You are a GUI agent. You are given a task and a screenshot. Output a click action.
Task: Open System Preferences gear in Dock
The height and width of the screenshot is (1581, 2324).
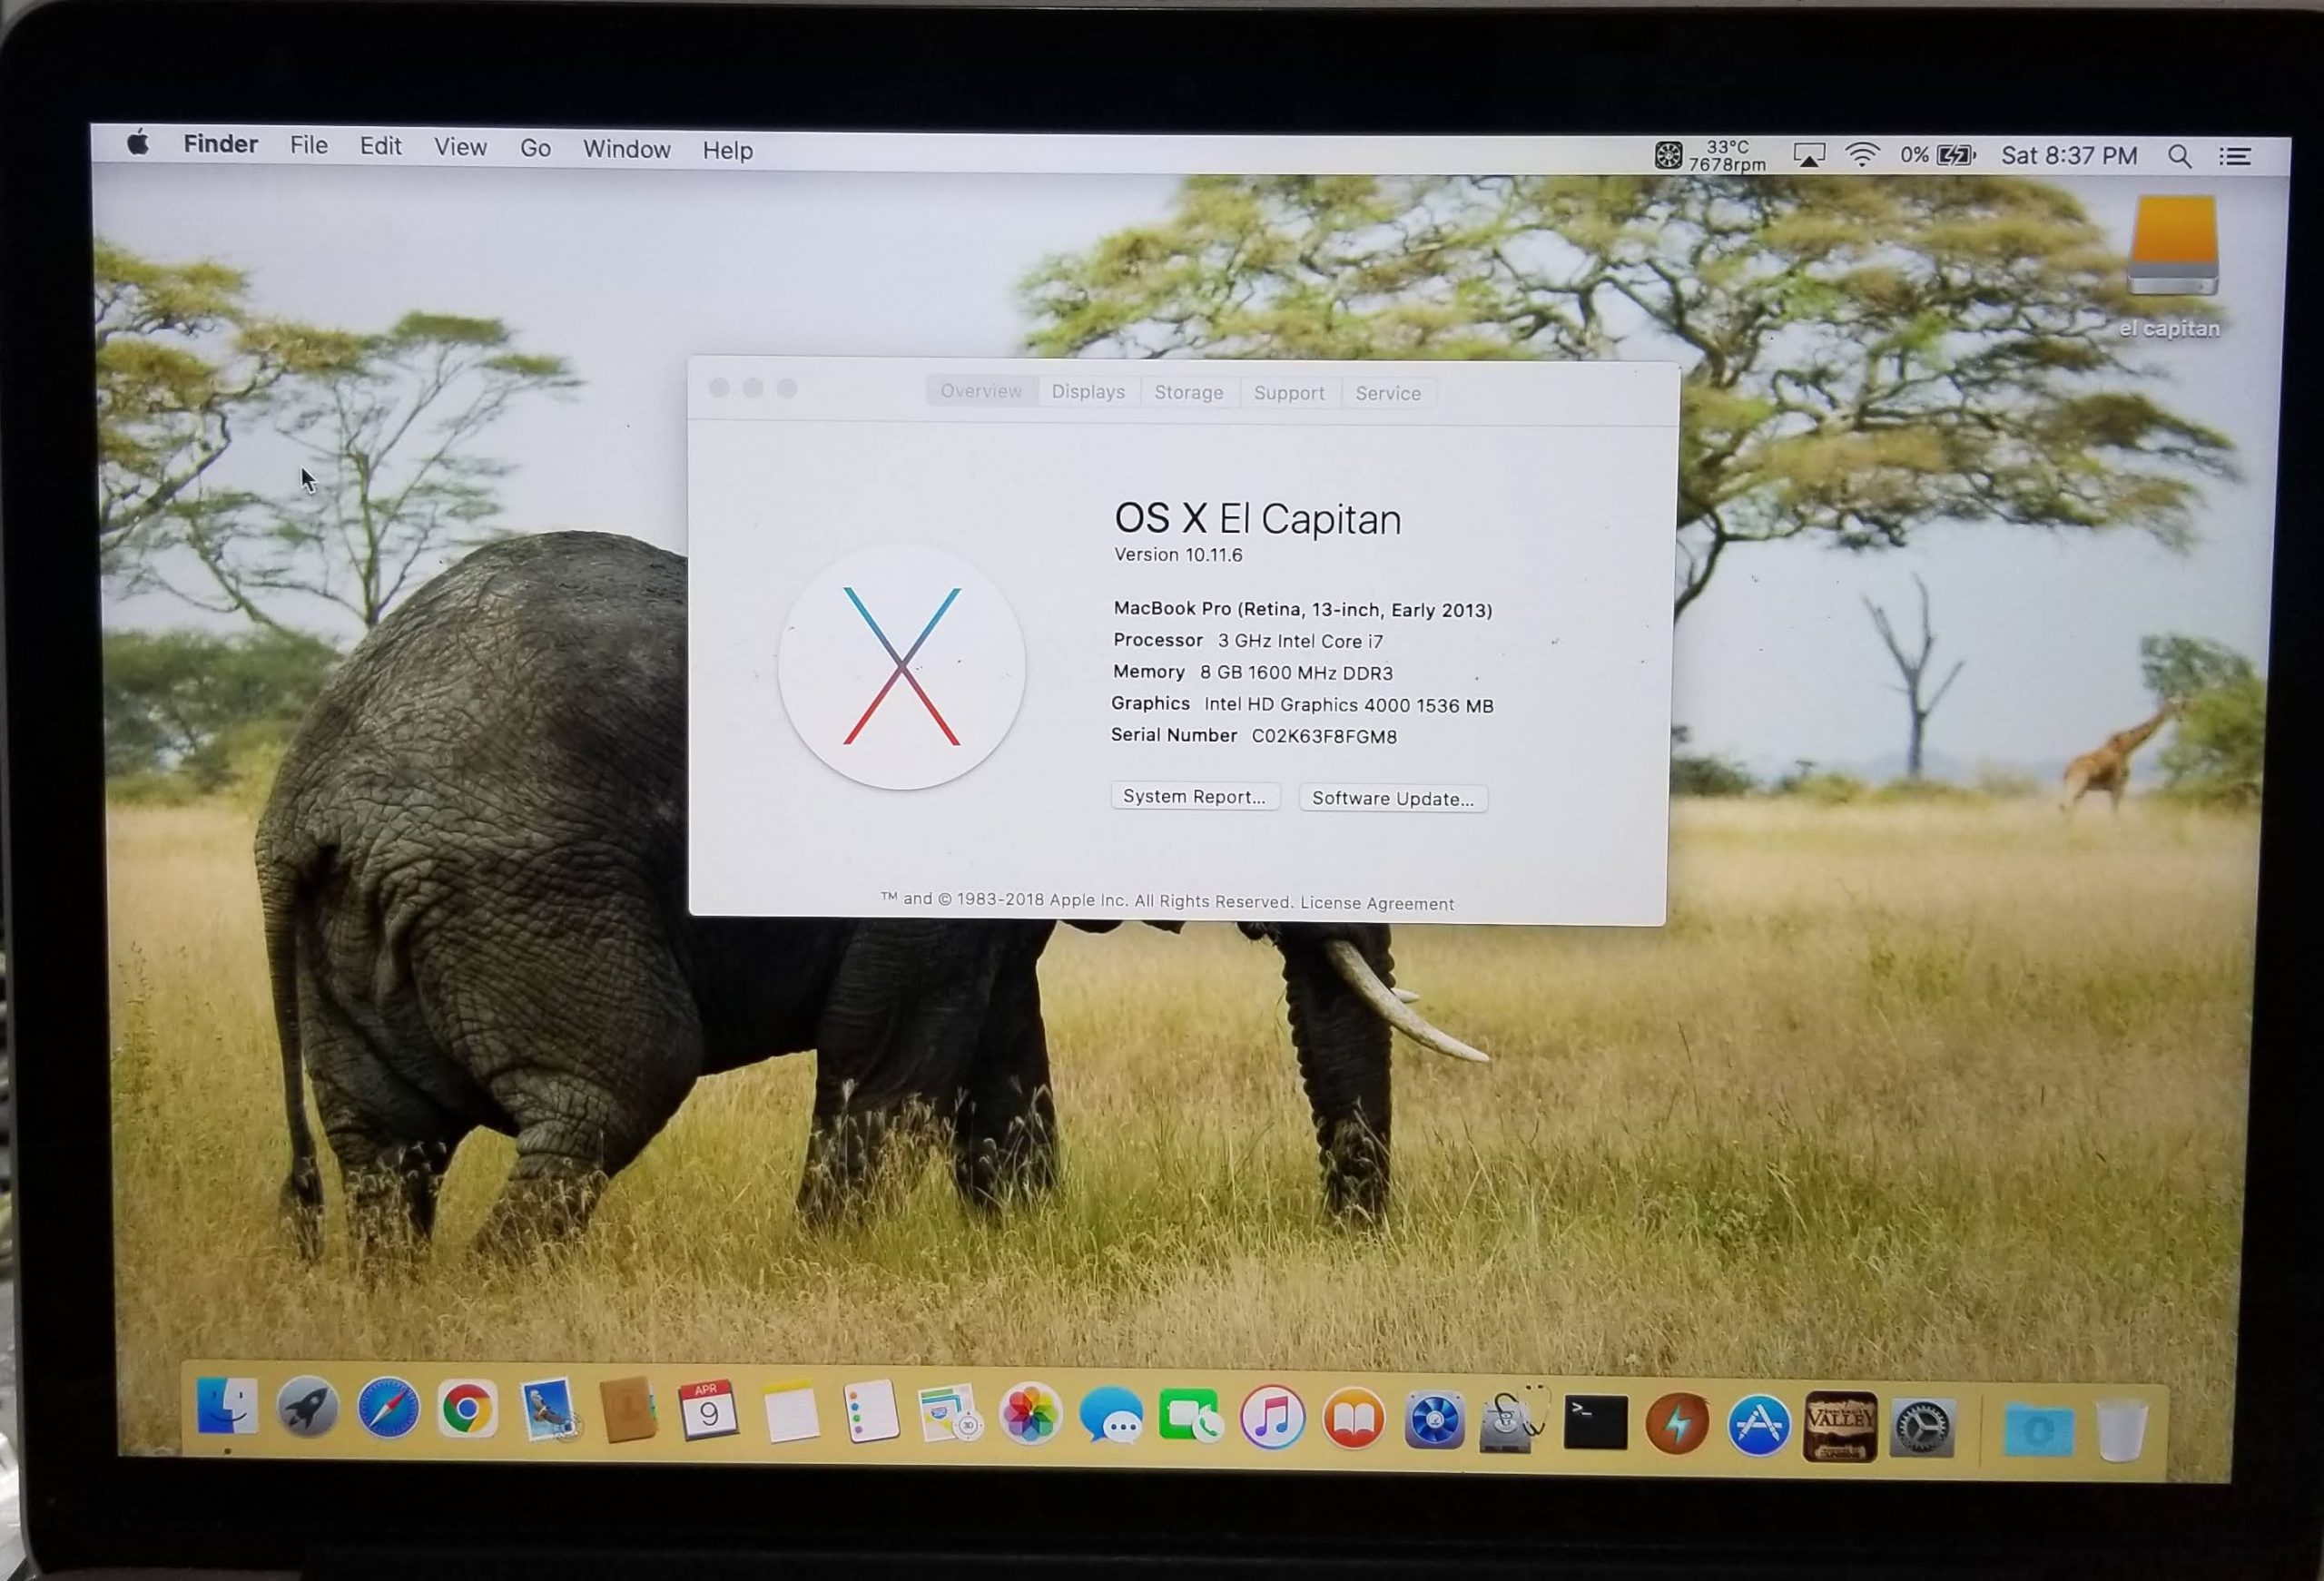pyautogui.click(x=1922, y=1428)
